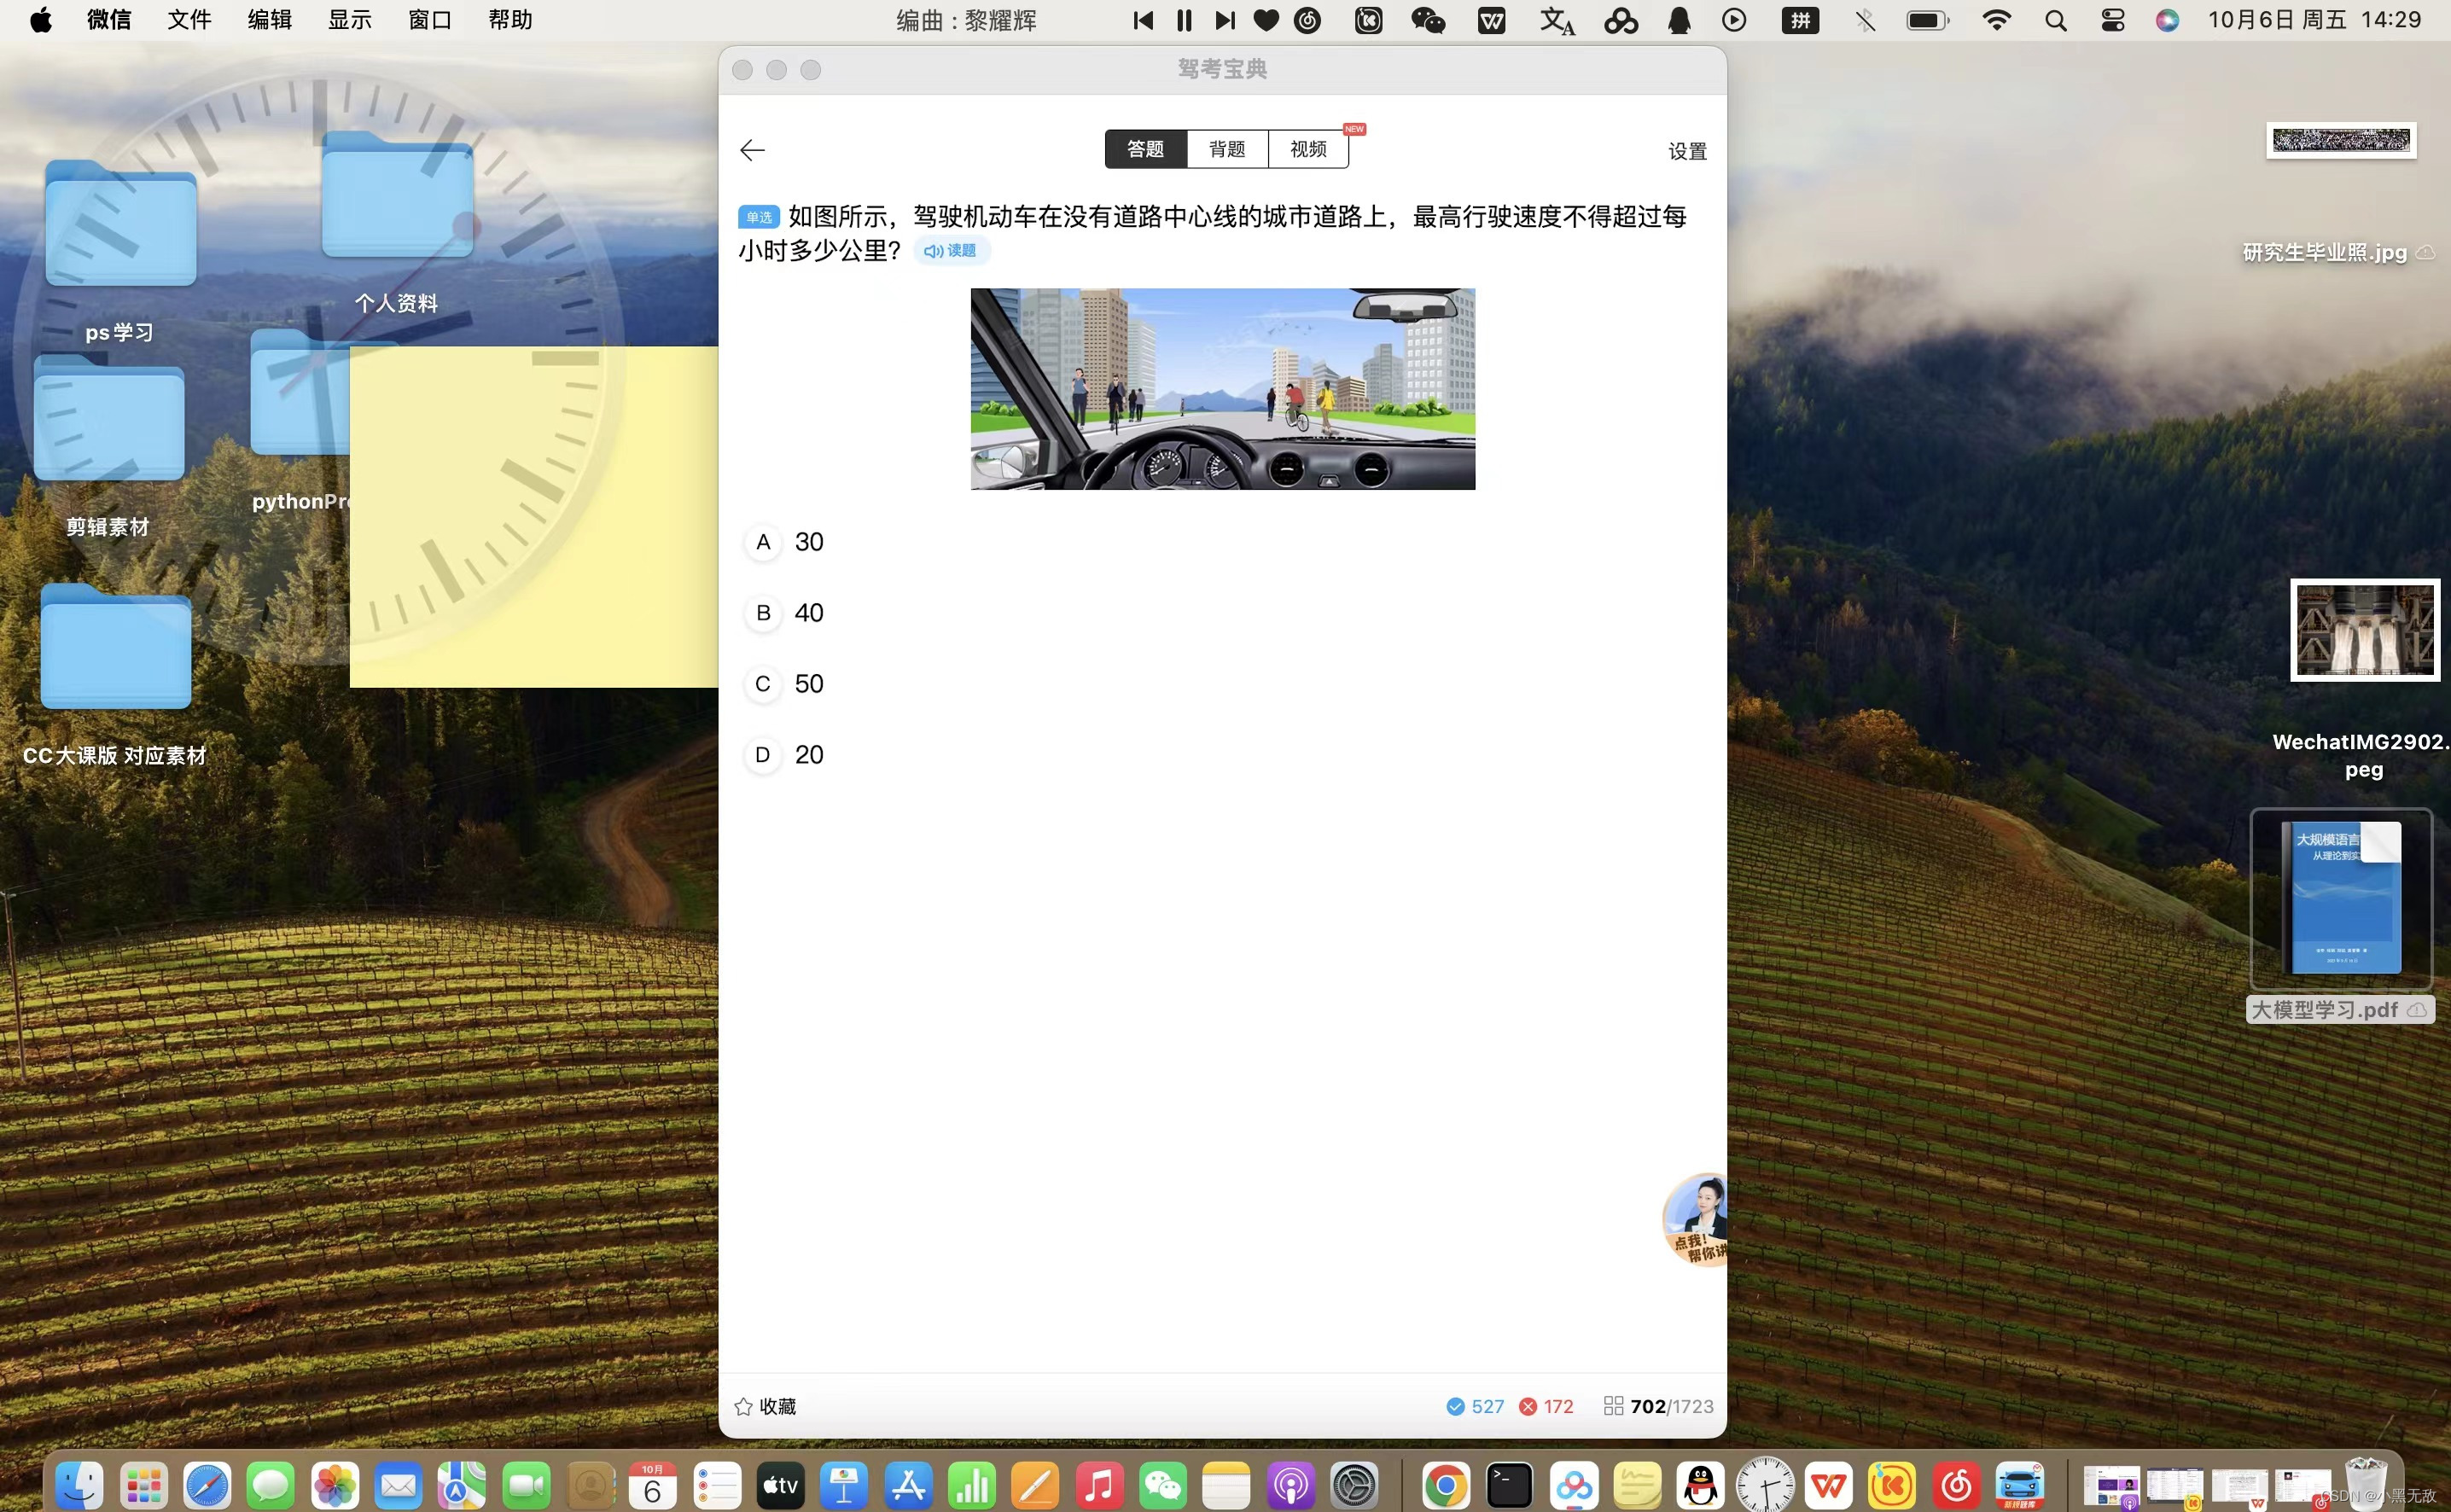Play the 读题 audio reading
Screen dimensions: 2451x1512
[x=950, y=250]
